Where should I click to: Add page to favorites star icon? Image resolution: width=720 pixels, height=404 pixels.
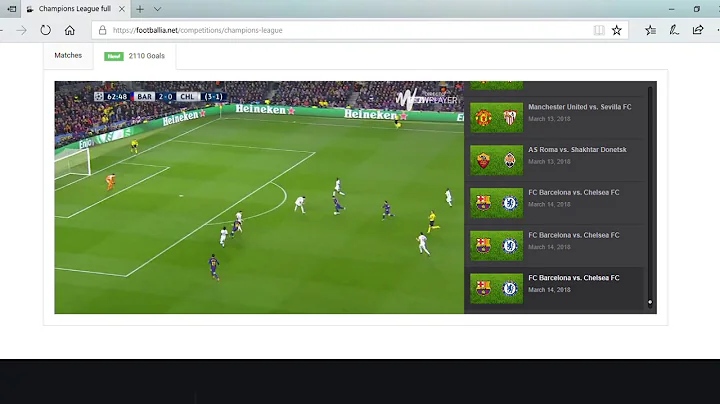pos(617,30)
